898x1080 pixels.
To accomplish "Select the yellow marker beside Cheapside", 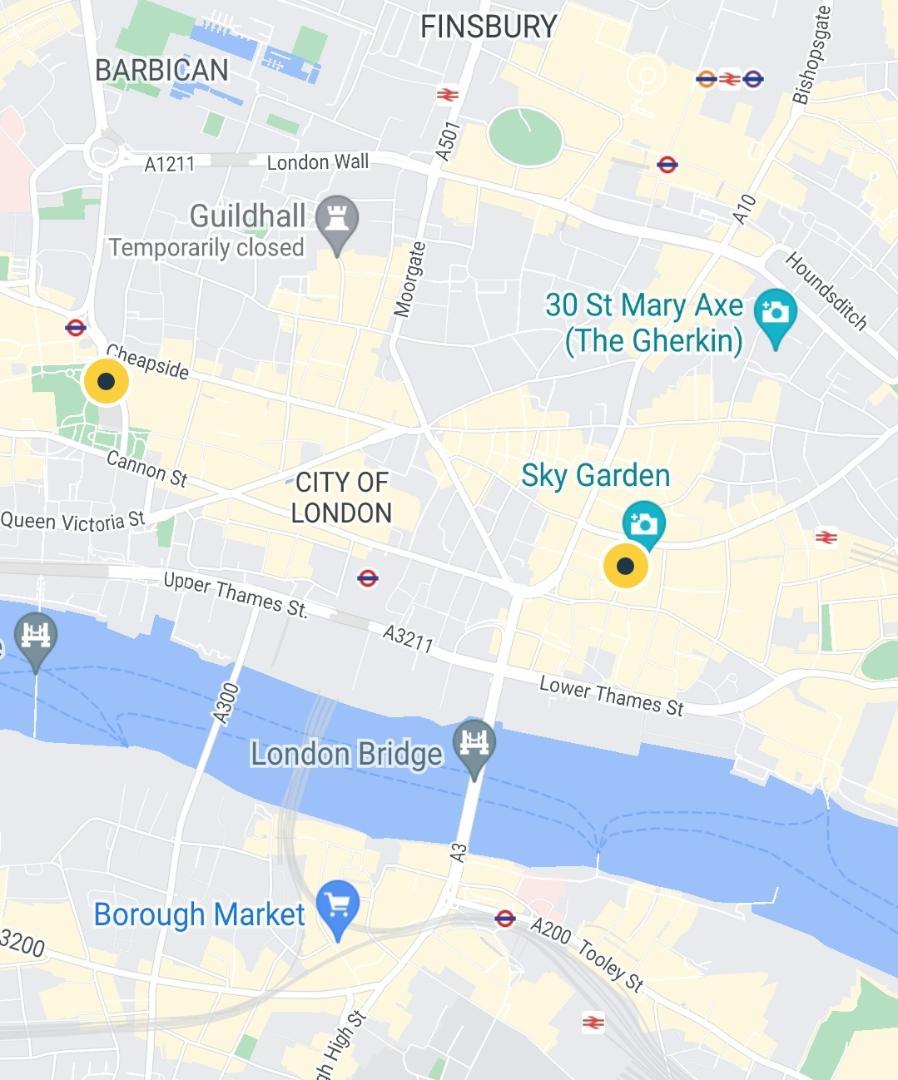I will click(x=106, y=381).
